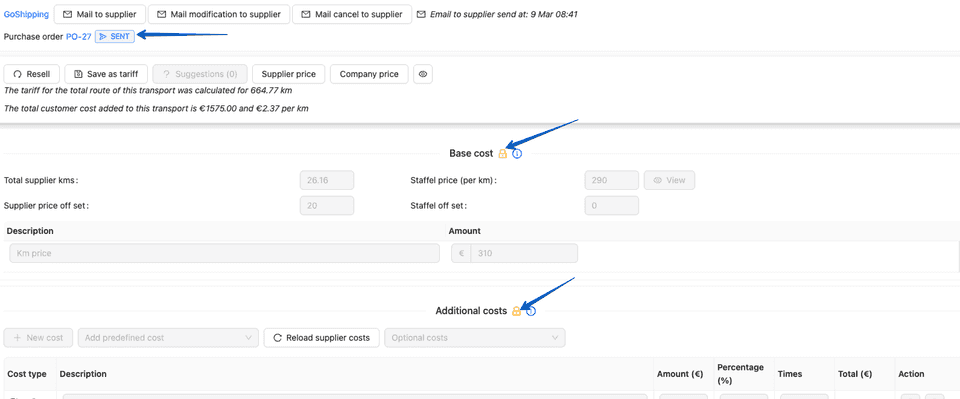The height and width of the screenshot is (399, 960).
Task: Click the Times column header
Action: [x=789, y=374]
